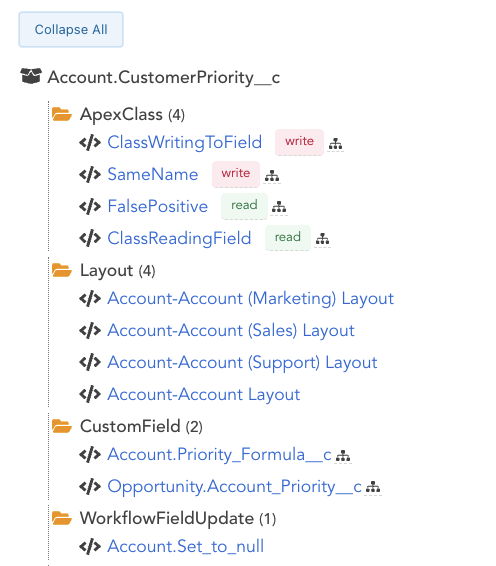
Task: Click hierarchy icon beside SameName class
Action: (272, 176)
